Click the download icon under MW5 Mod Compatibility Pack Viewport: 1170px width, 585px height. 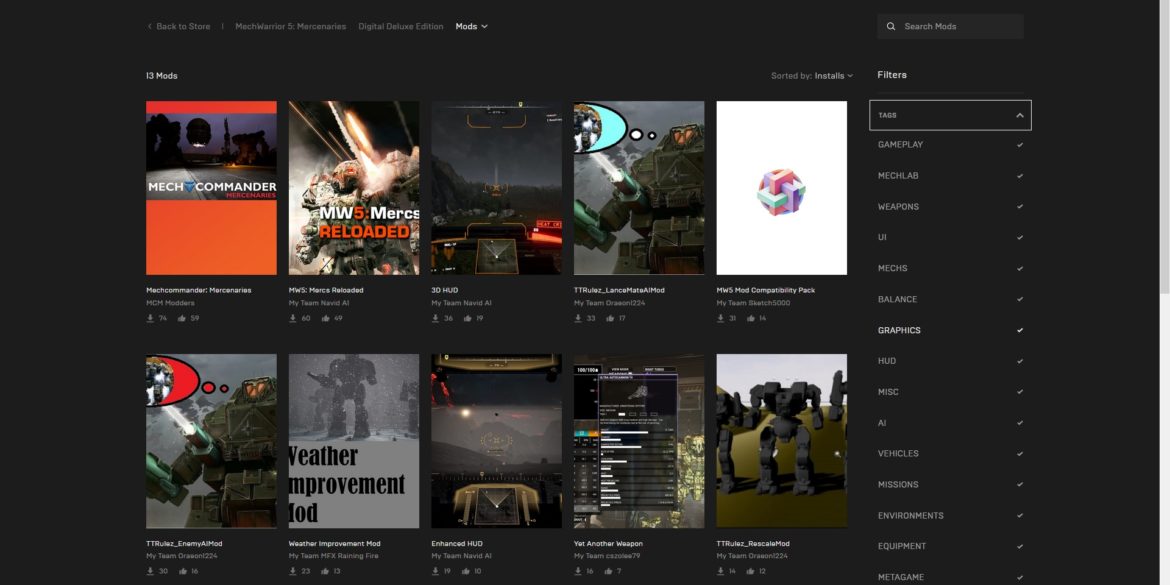tap(720, 319)
